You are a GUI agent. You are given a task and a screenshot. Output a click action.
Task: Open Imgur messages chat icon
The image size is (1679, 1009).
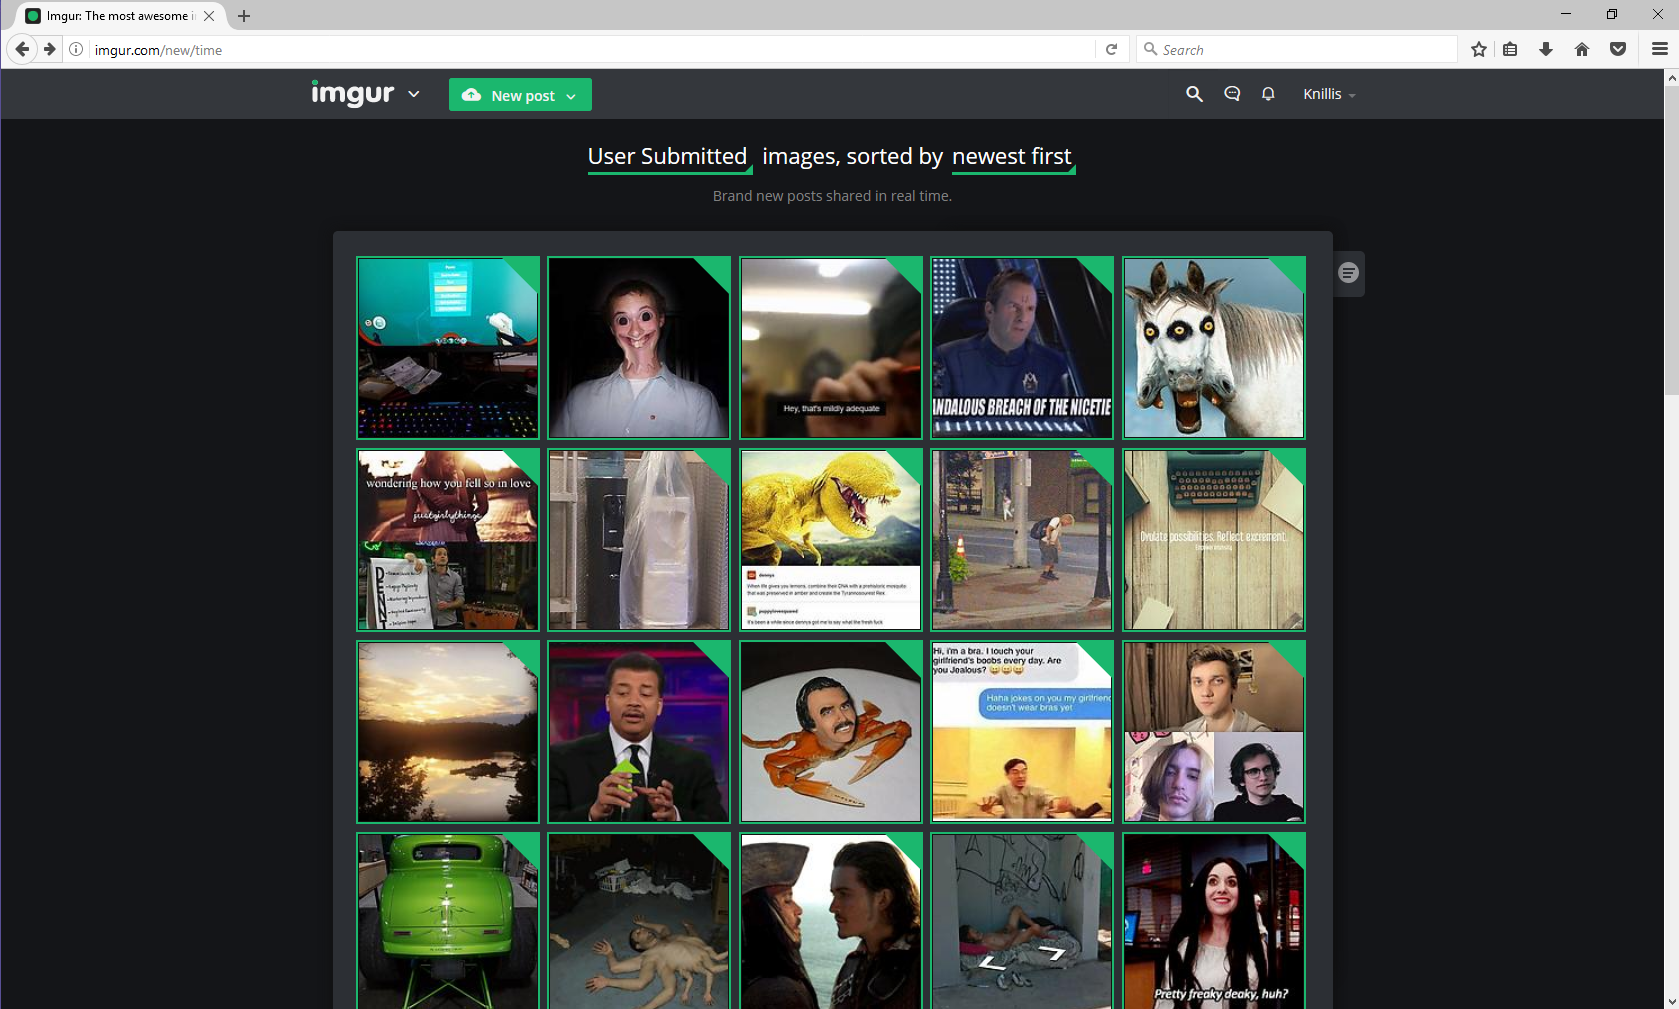(x=1232, y=94)
